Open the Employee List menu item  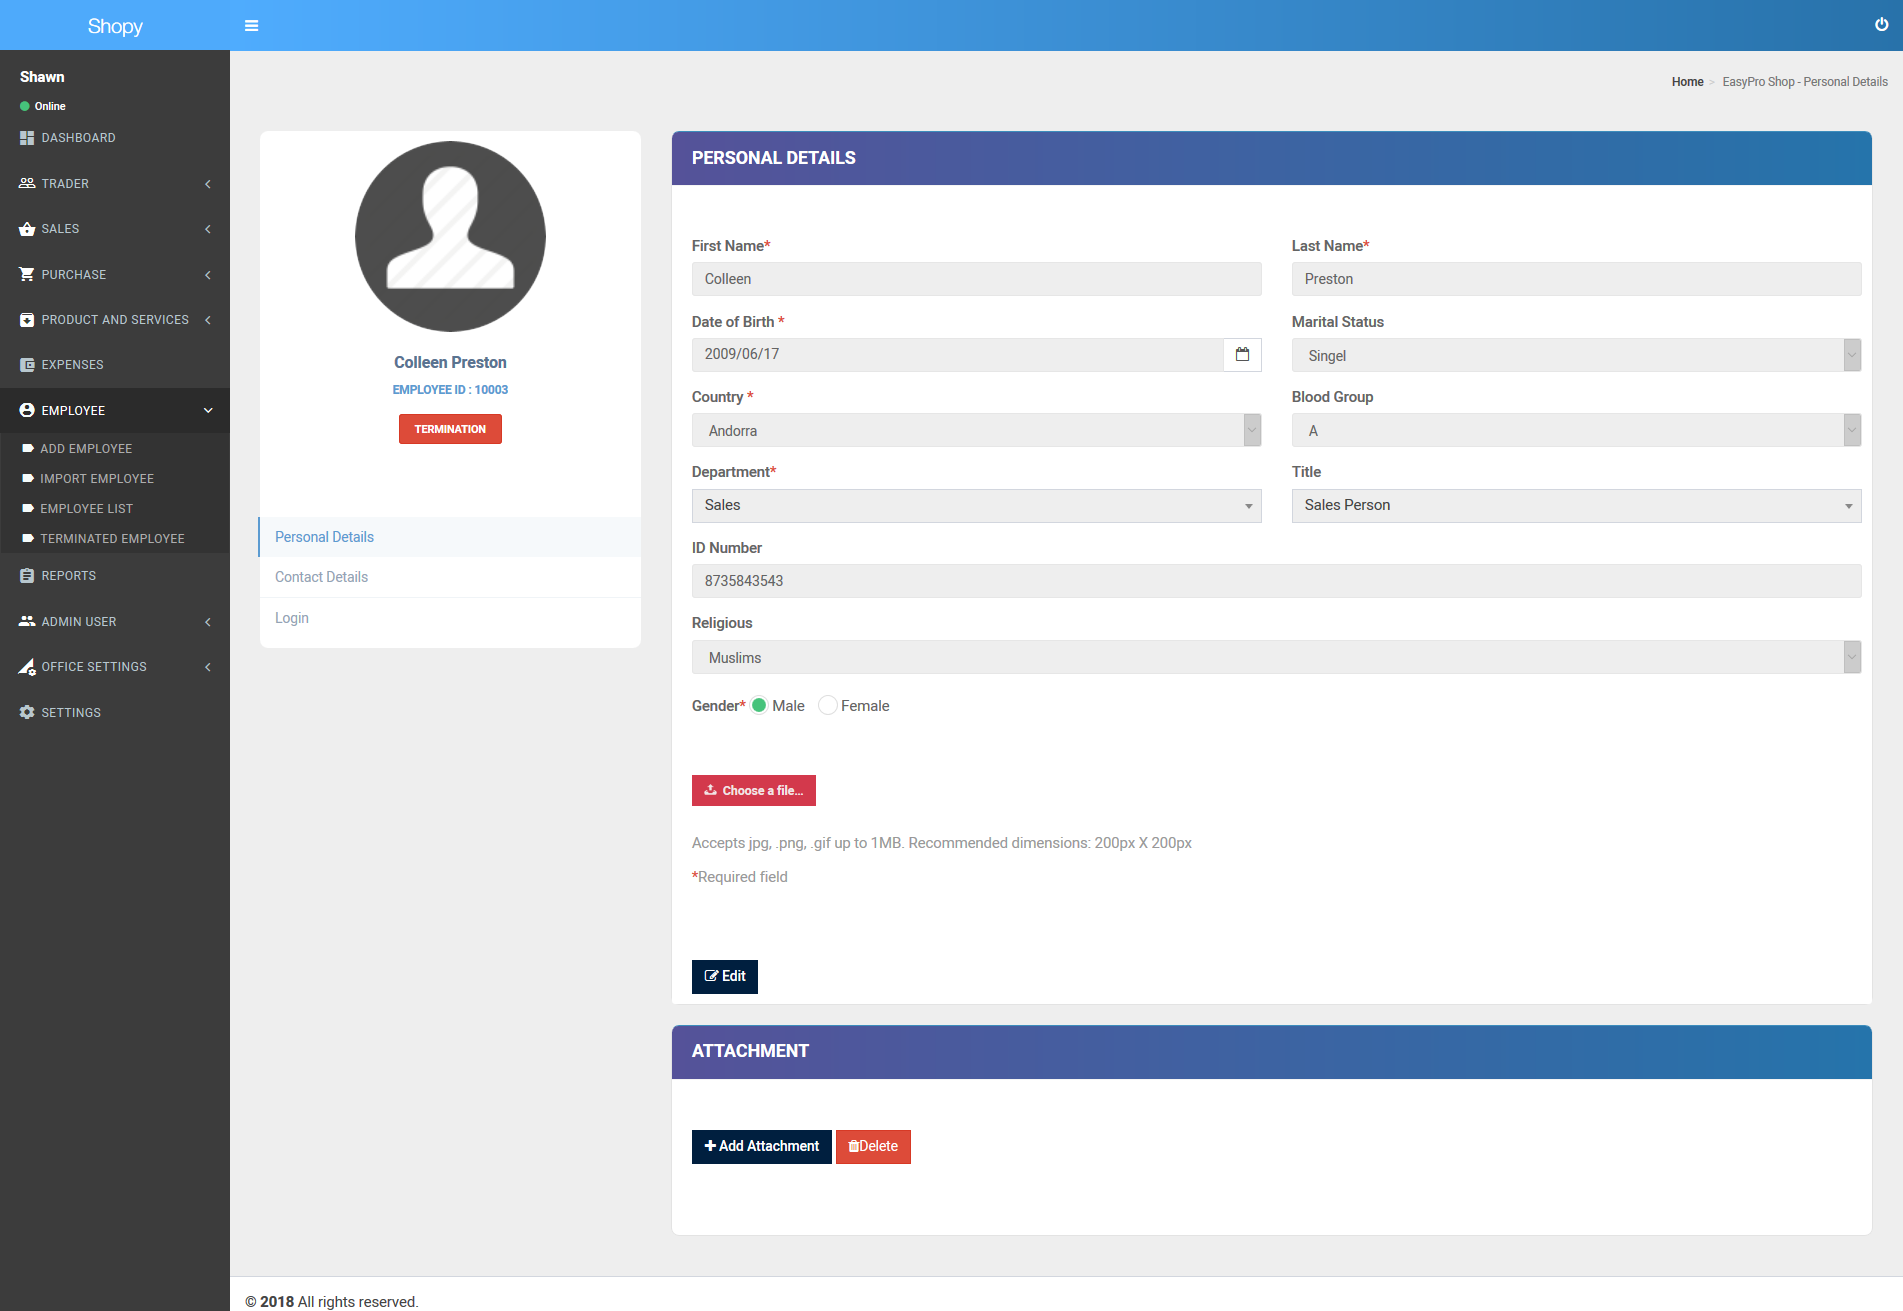[x=86, y=509]
